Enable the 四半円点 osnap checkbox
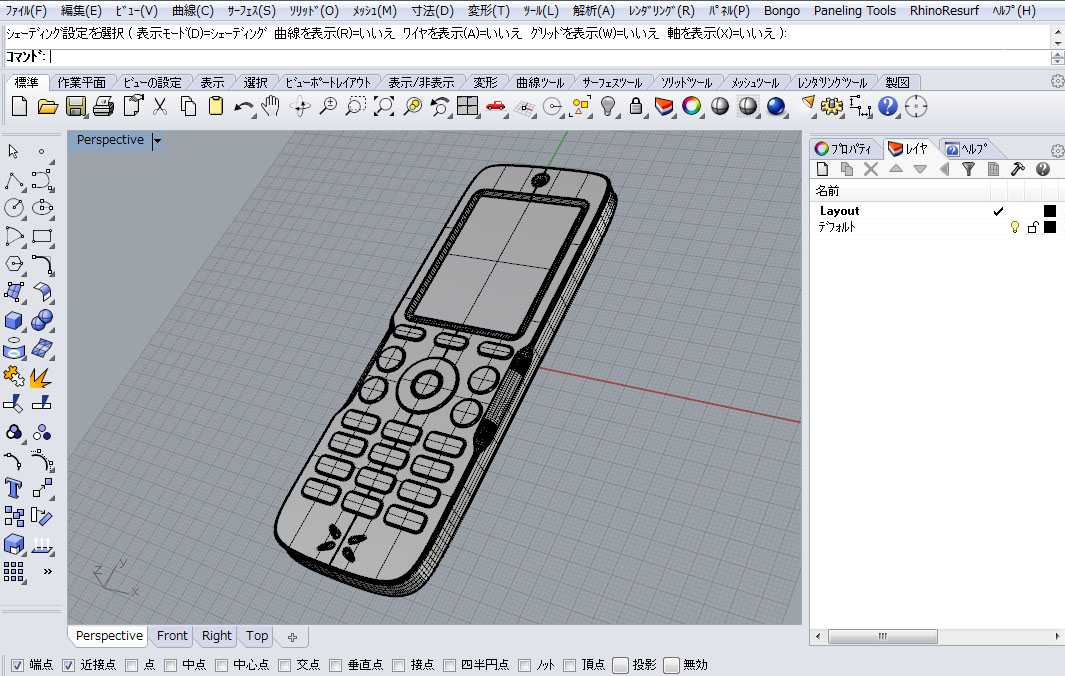The width and height of the screenshot is (1065, 676). pos(449,665)
